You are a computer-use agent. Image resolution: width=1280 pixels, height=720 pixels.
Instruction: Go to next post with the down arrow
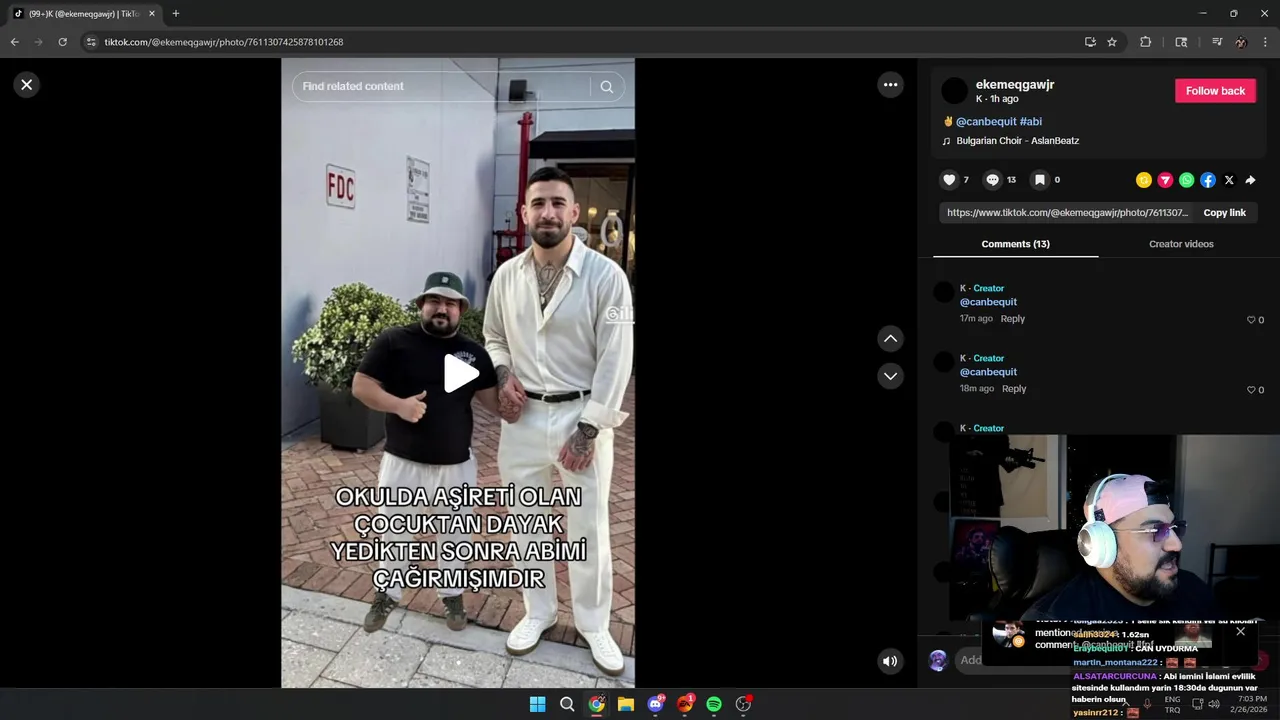tap(890, 376)
